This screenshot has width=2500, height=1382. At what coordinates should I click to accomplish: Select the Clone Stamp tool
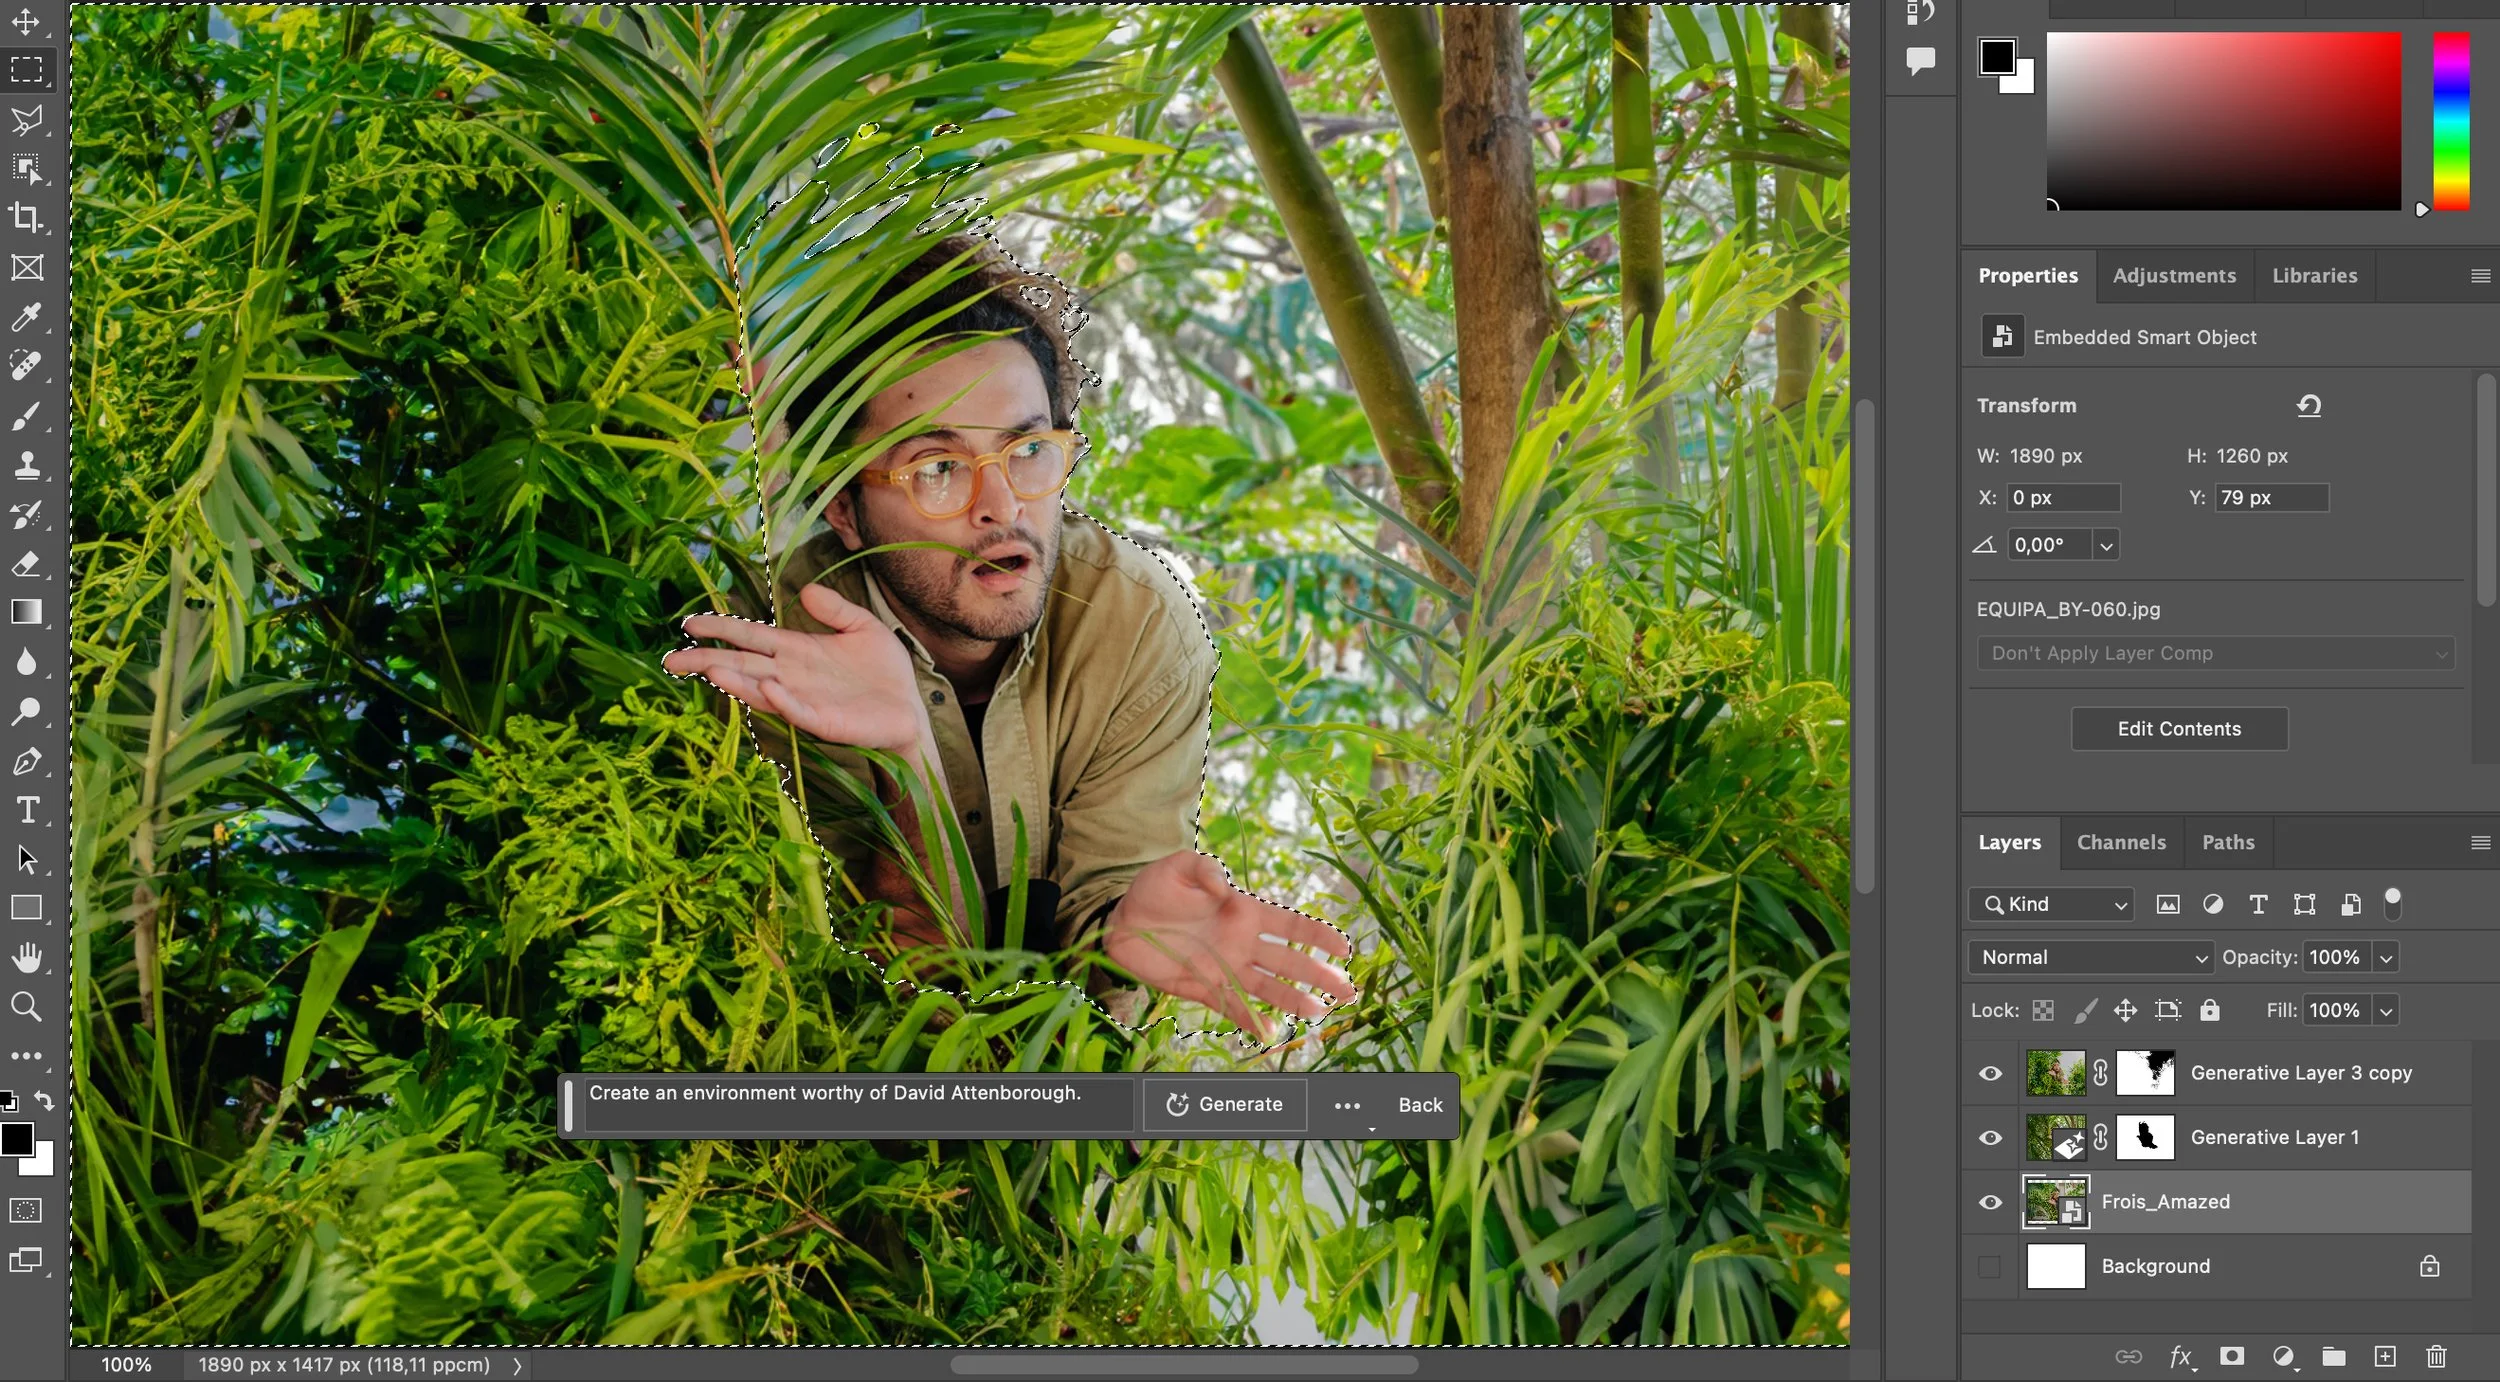coord(26,465)
